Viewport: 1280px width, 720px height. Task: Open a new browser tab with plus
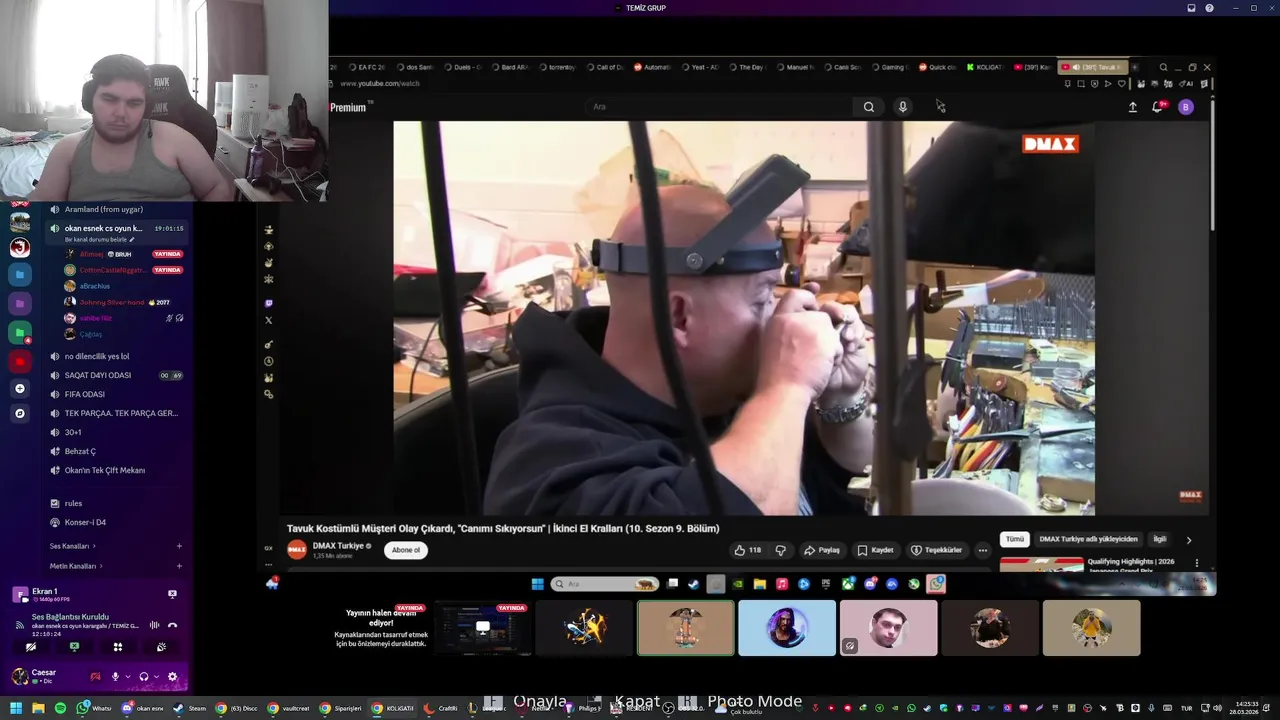1134,67
